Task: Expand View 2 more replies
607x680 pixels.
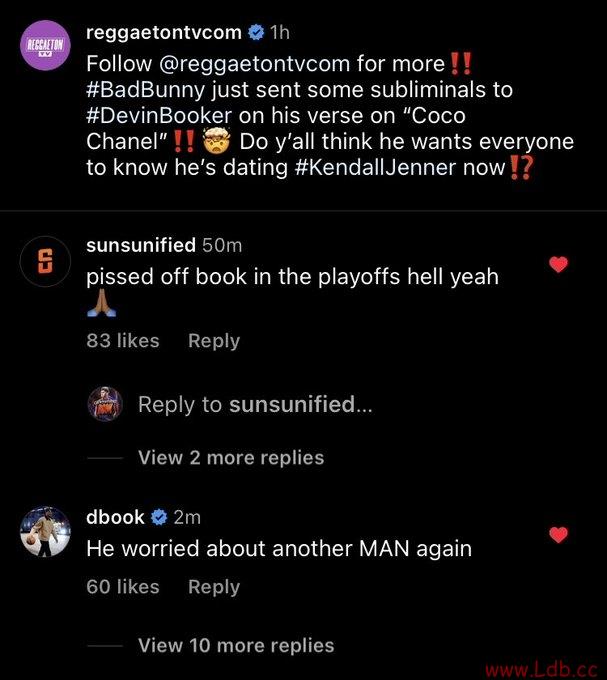Action: 231,458
